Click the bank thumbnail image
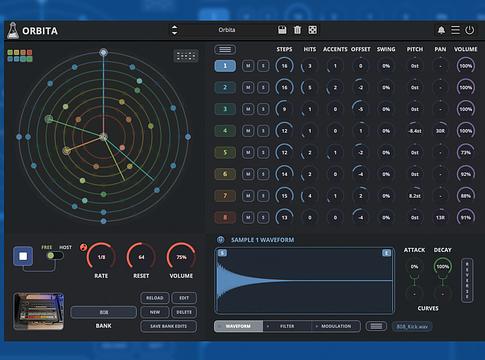485x360 pixels. (39, 311)
